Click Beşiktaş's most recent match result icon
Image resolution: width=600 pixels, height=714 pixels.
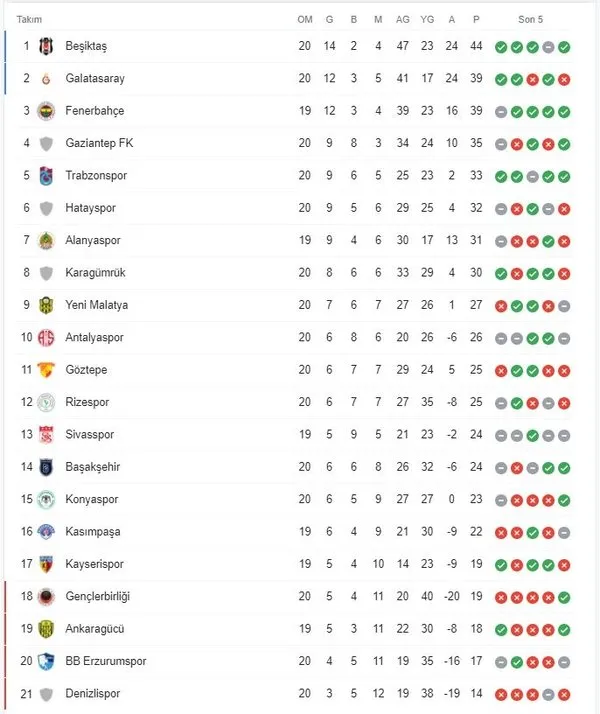click(x=565, y=46)
